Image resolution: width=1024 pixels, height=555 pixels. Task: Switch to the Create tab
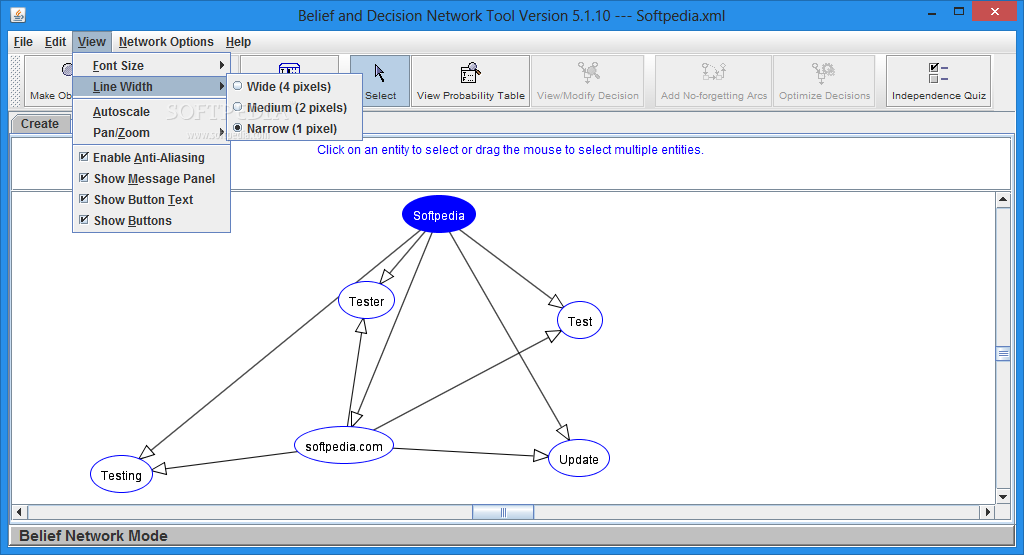click(40, 123)
